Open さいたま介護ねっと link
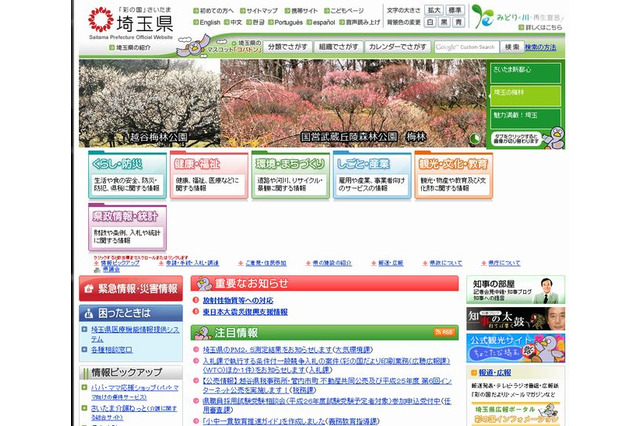The height and width of the screenshot is (426, 640). point(134,413)
